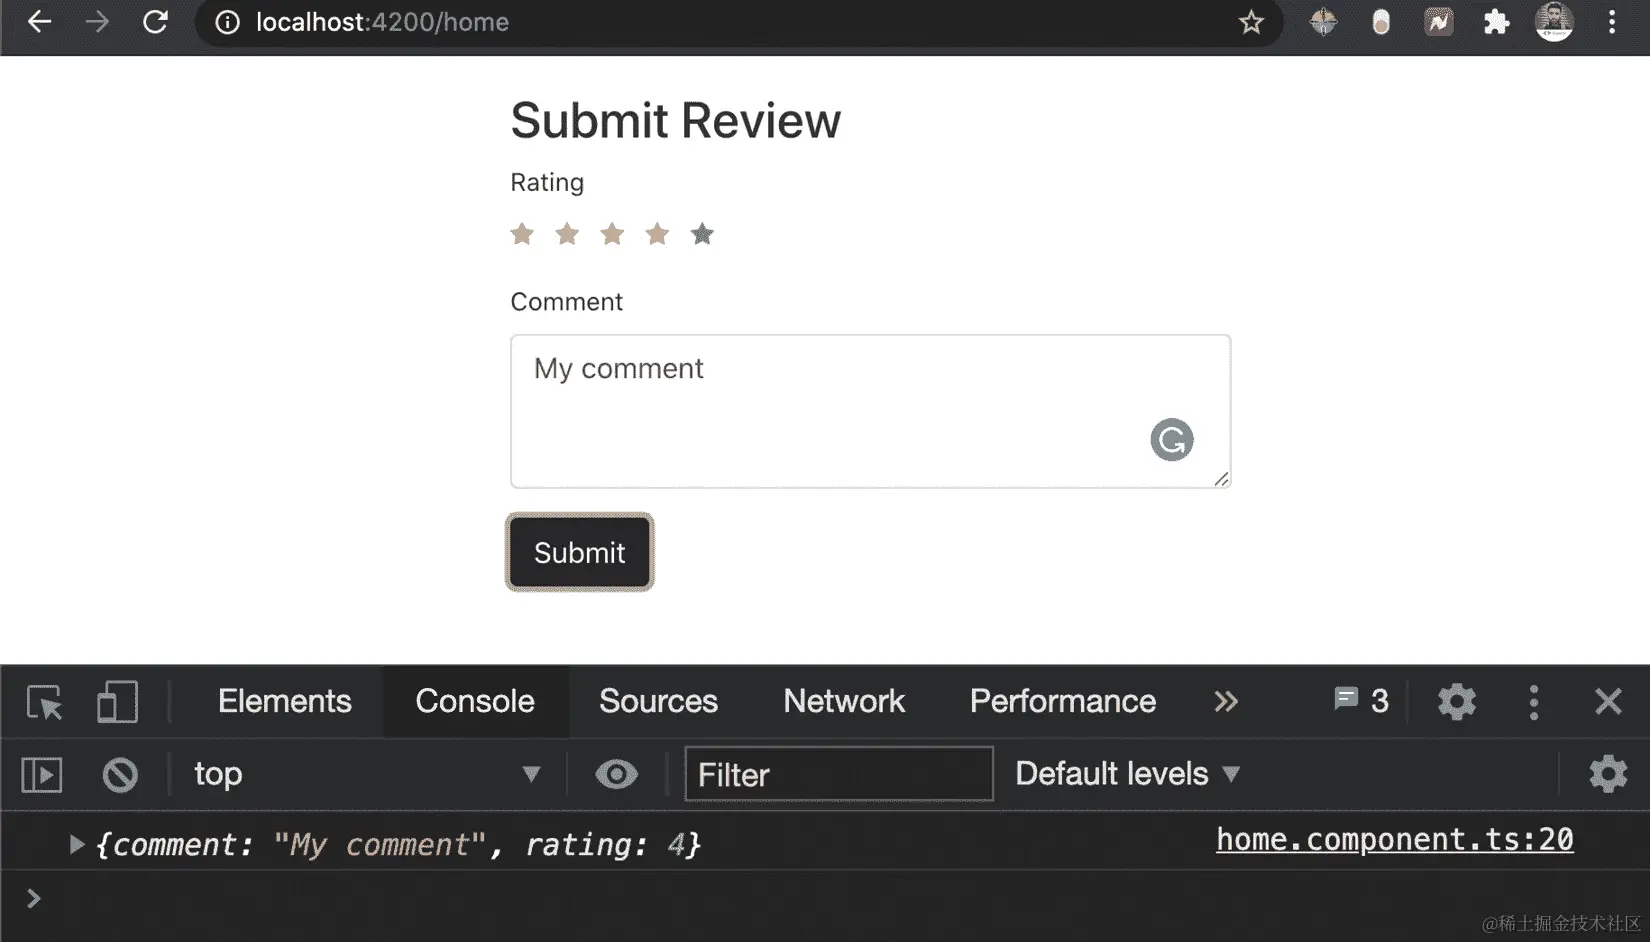Go forward in browser history

[97, 22]
